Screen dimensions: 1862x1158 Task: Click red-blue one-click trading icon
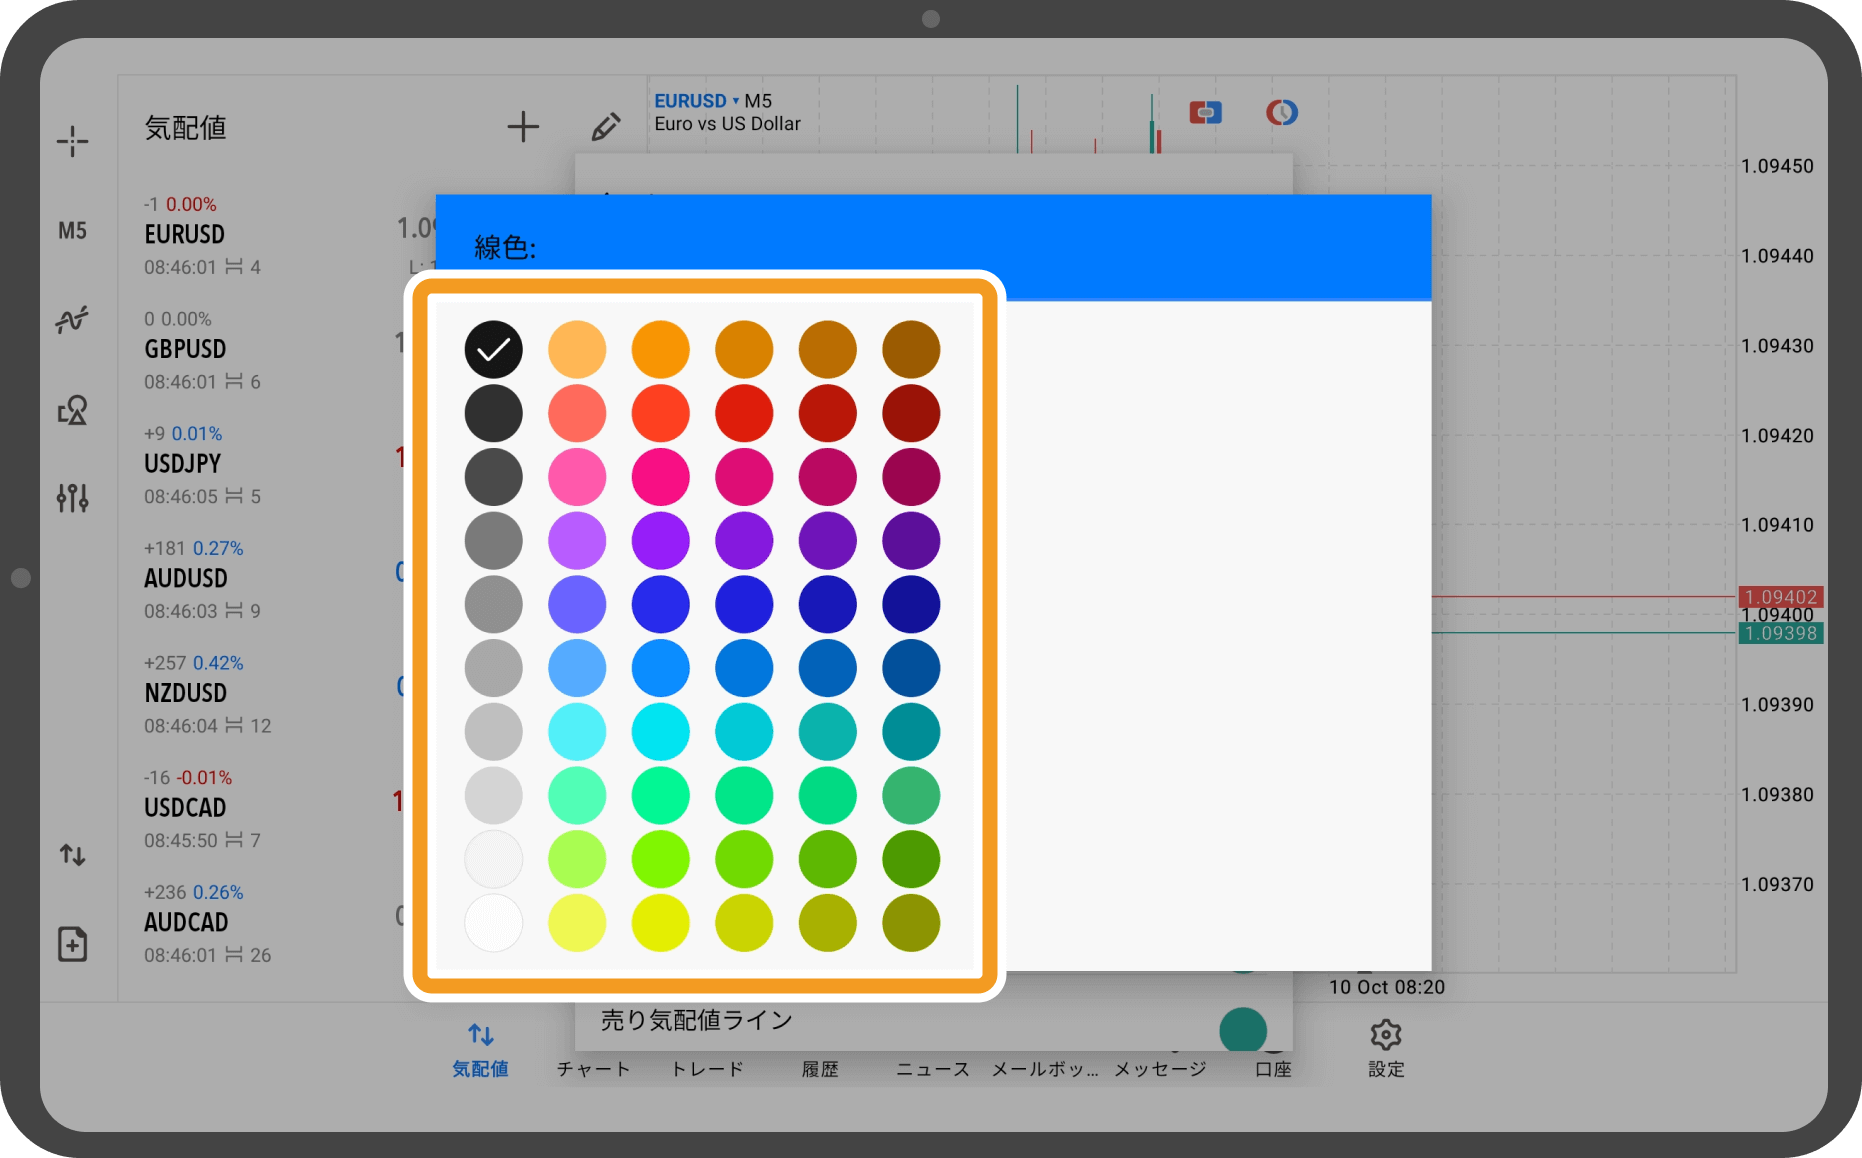1205,112
